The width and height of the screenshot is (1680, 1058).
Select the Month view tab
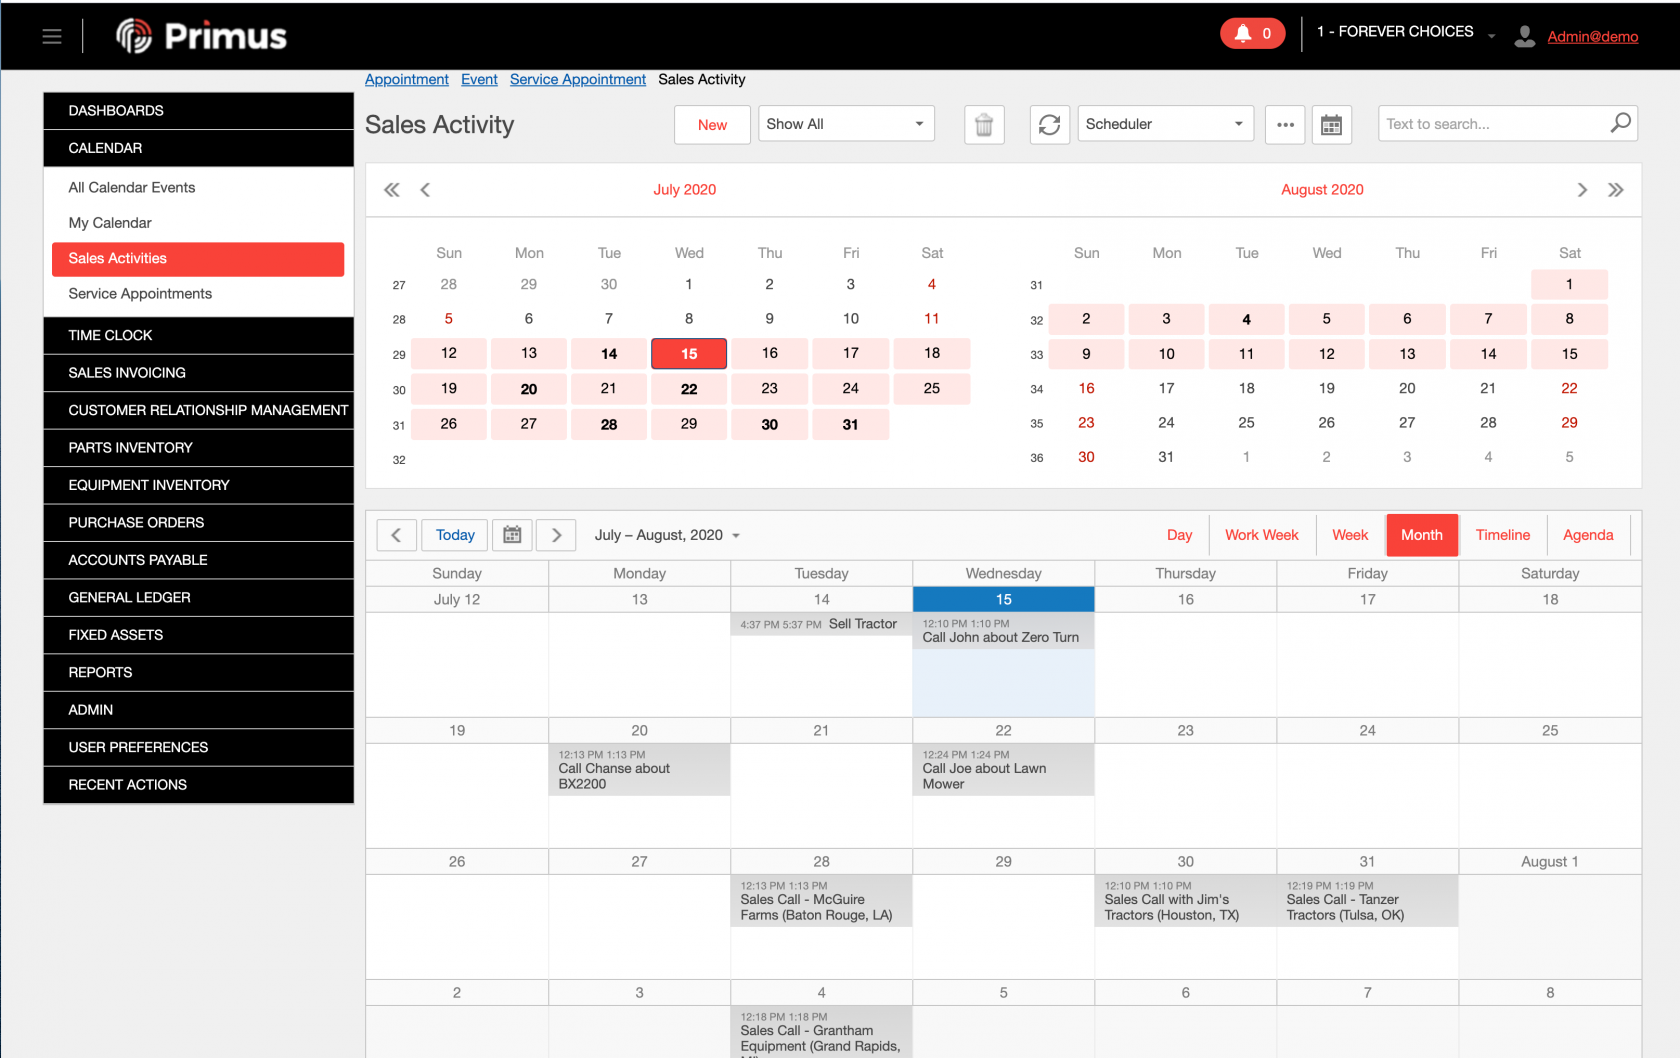(1421, 535)
